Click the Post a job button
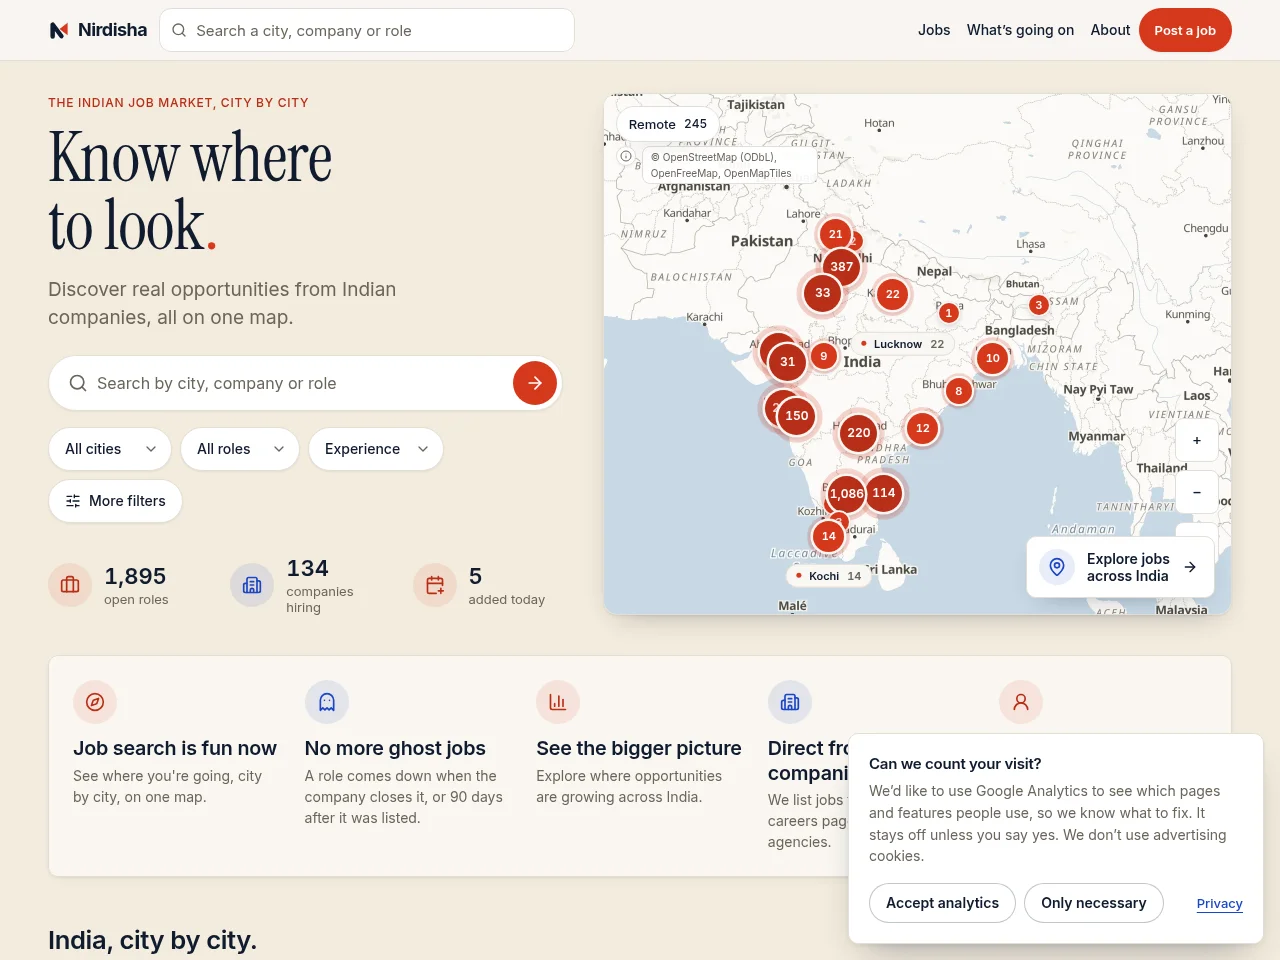Screen dimensions: 1280x960 [x=1185, y=30]
